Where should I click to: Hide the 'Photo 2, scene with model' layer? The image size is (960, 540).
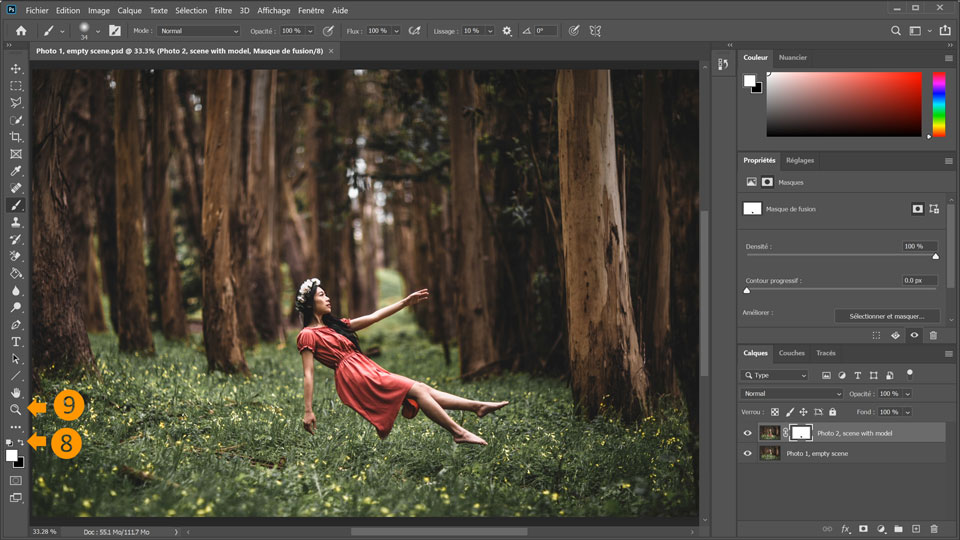click(747, 433)
